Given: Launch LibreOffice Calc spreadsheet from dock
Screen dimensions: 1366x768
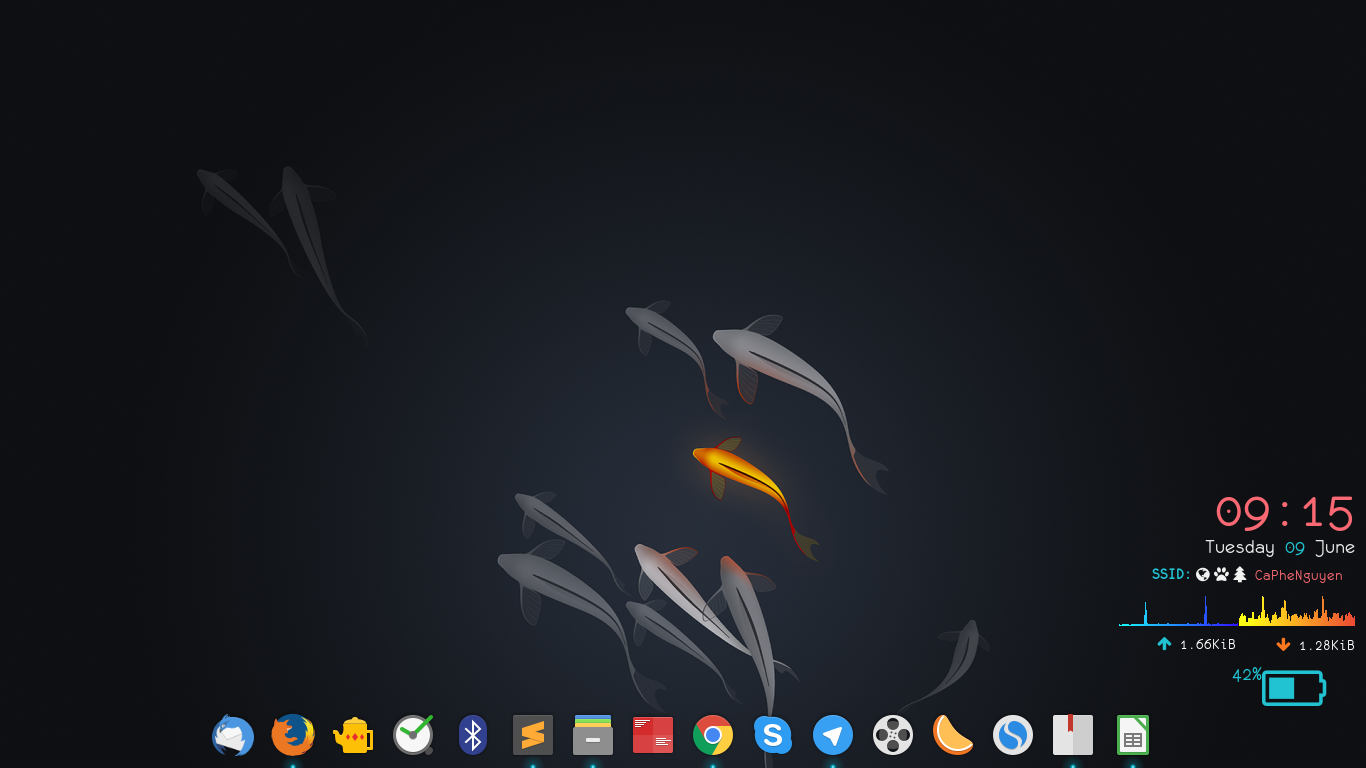Looking at the screenshot, I should [x=1133, y=735].
